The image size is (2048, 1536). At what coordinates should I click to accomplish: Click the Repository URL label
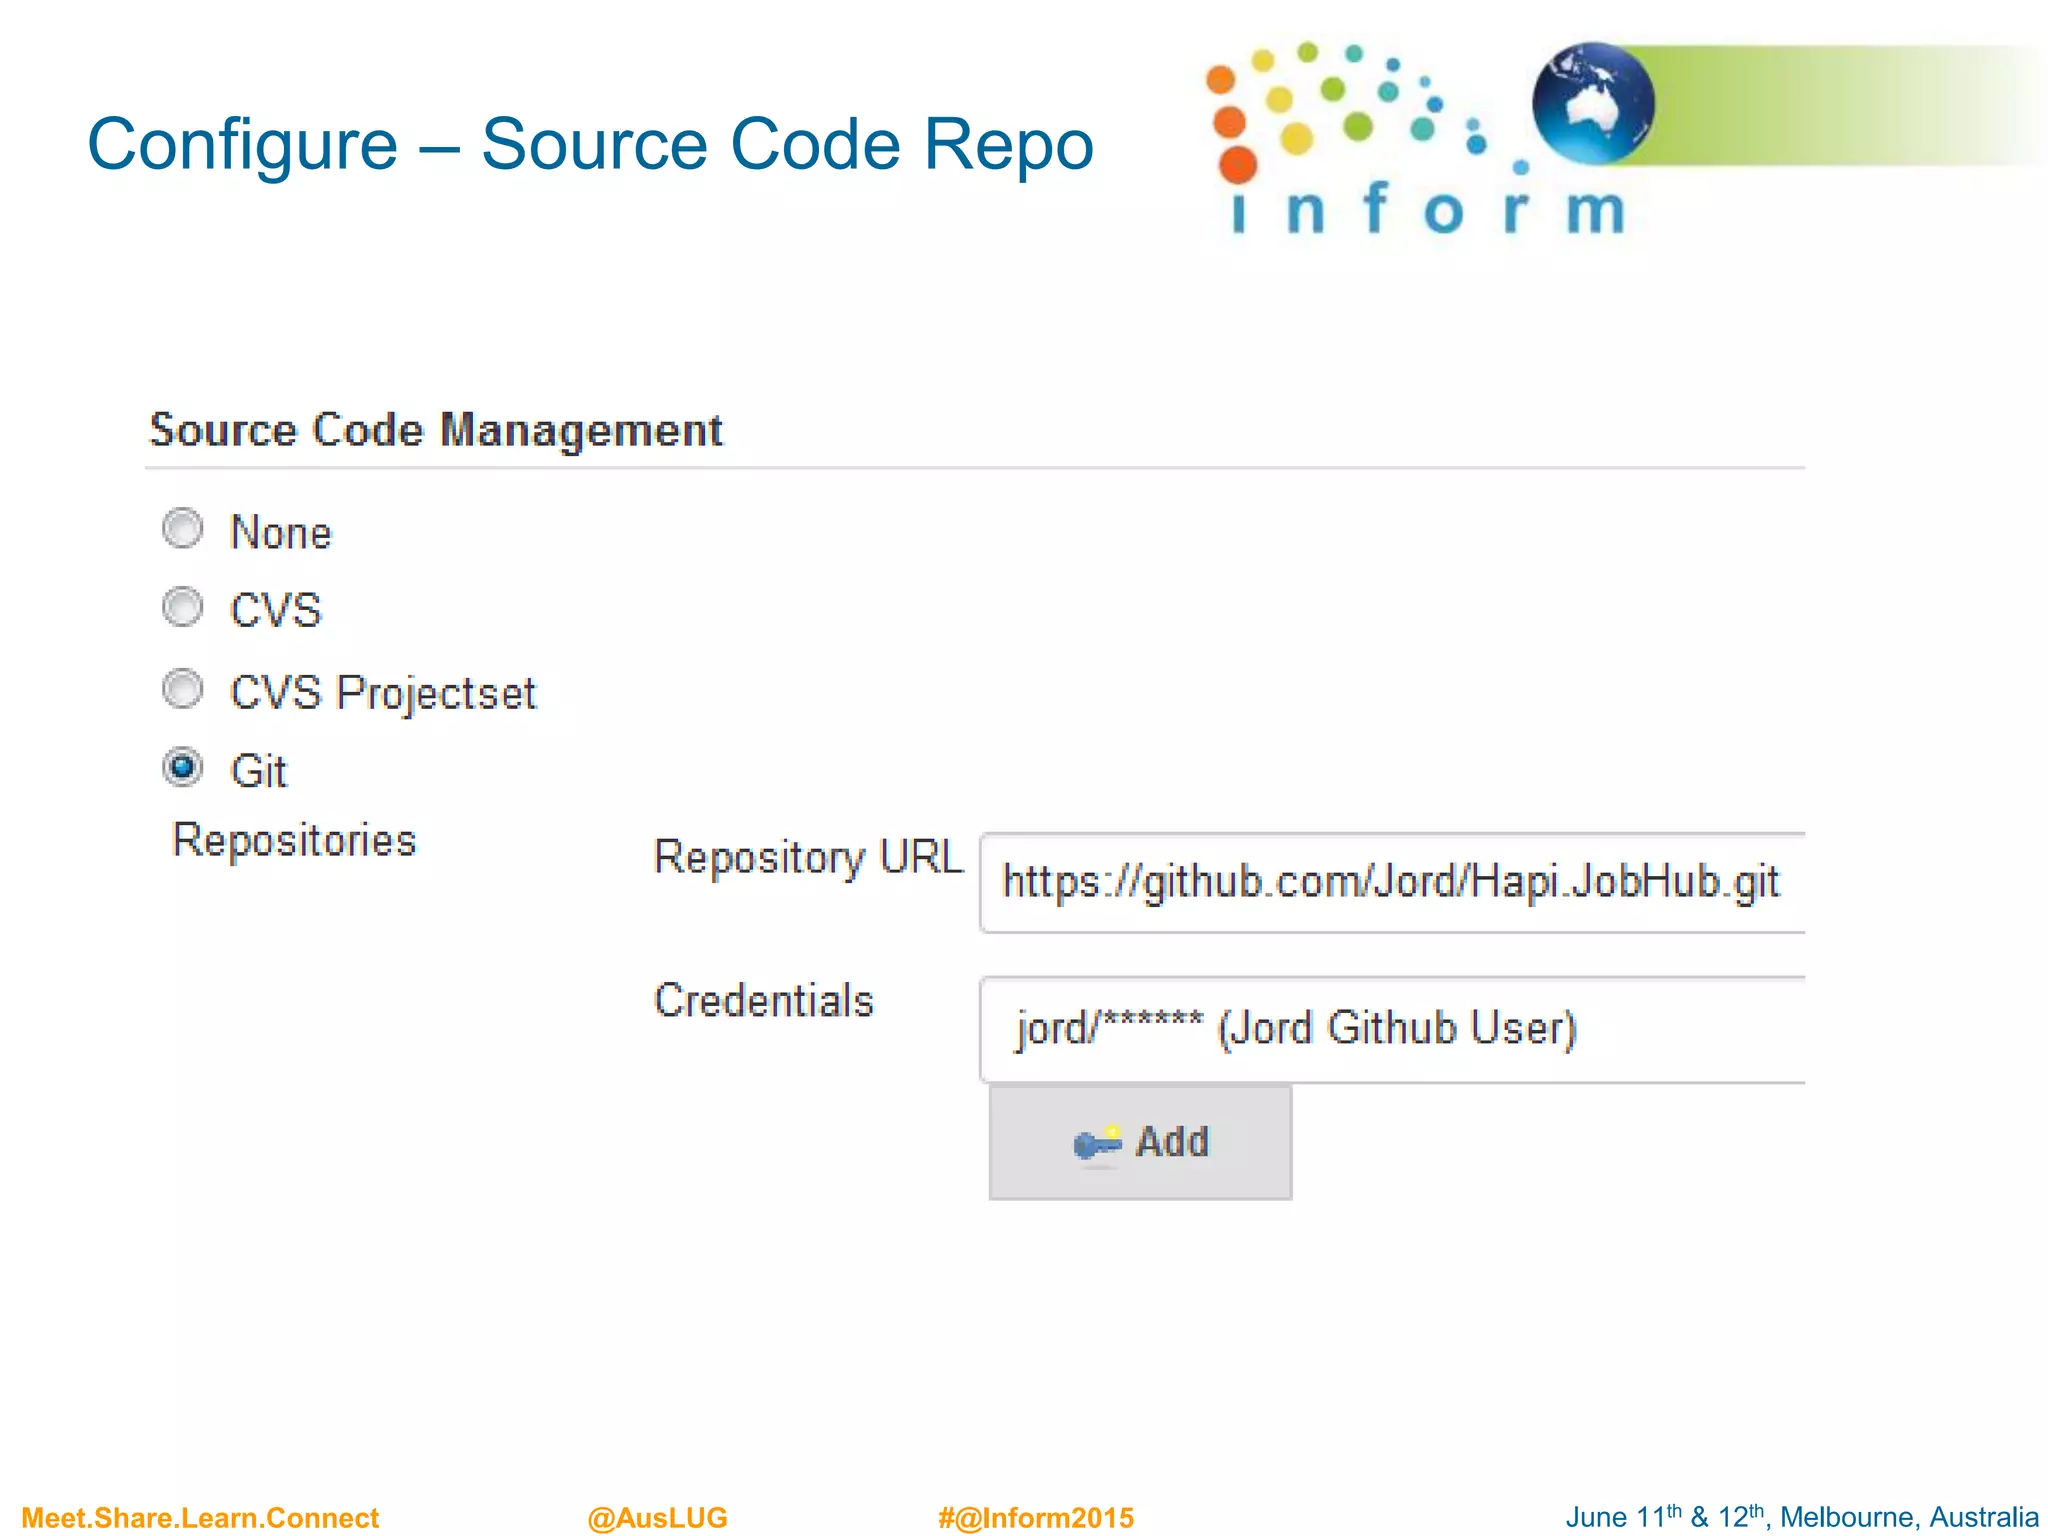807,858
